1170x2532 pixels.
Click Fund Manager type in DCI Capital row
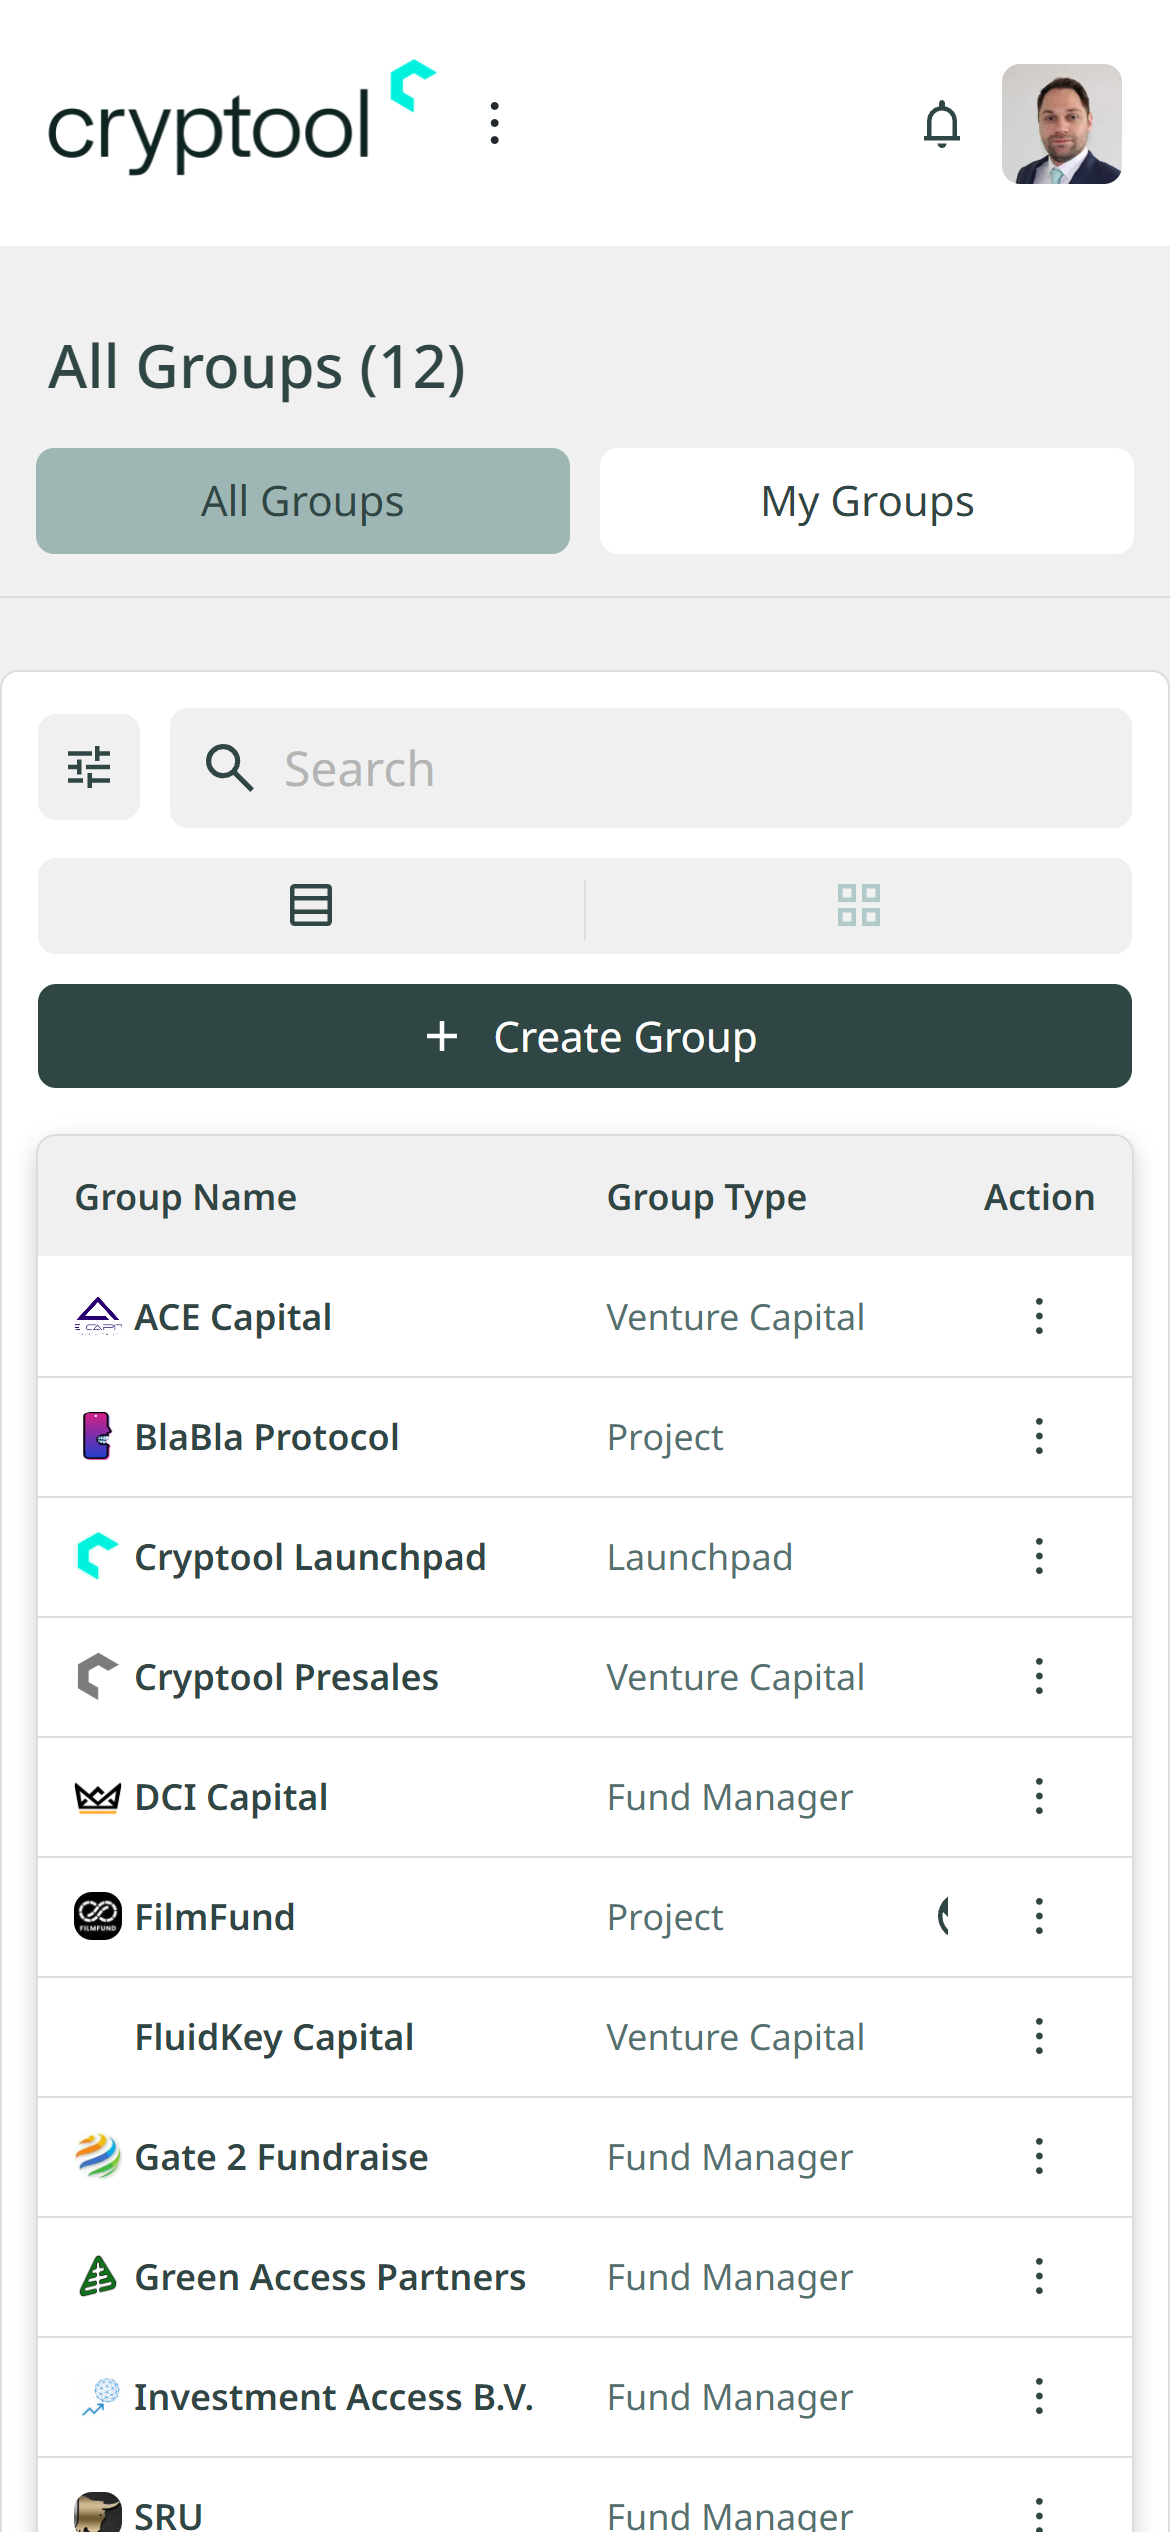(730, 1797)
